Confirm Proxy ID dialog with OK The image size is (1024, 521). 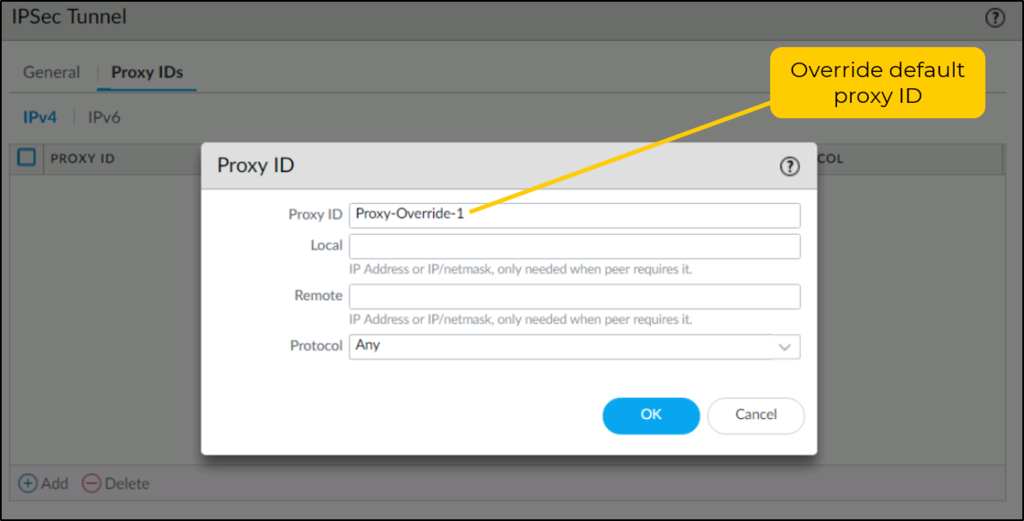point(651,415)
